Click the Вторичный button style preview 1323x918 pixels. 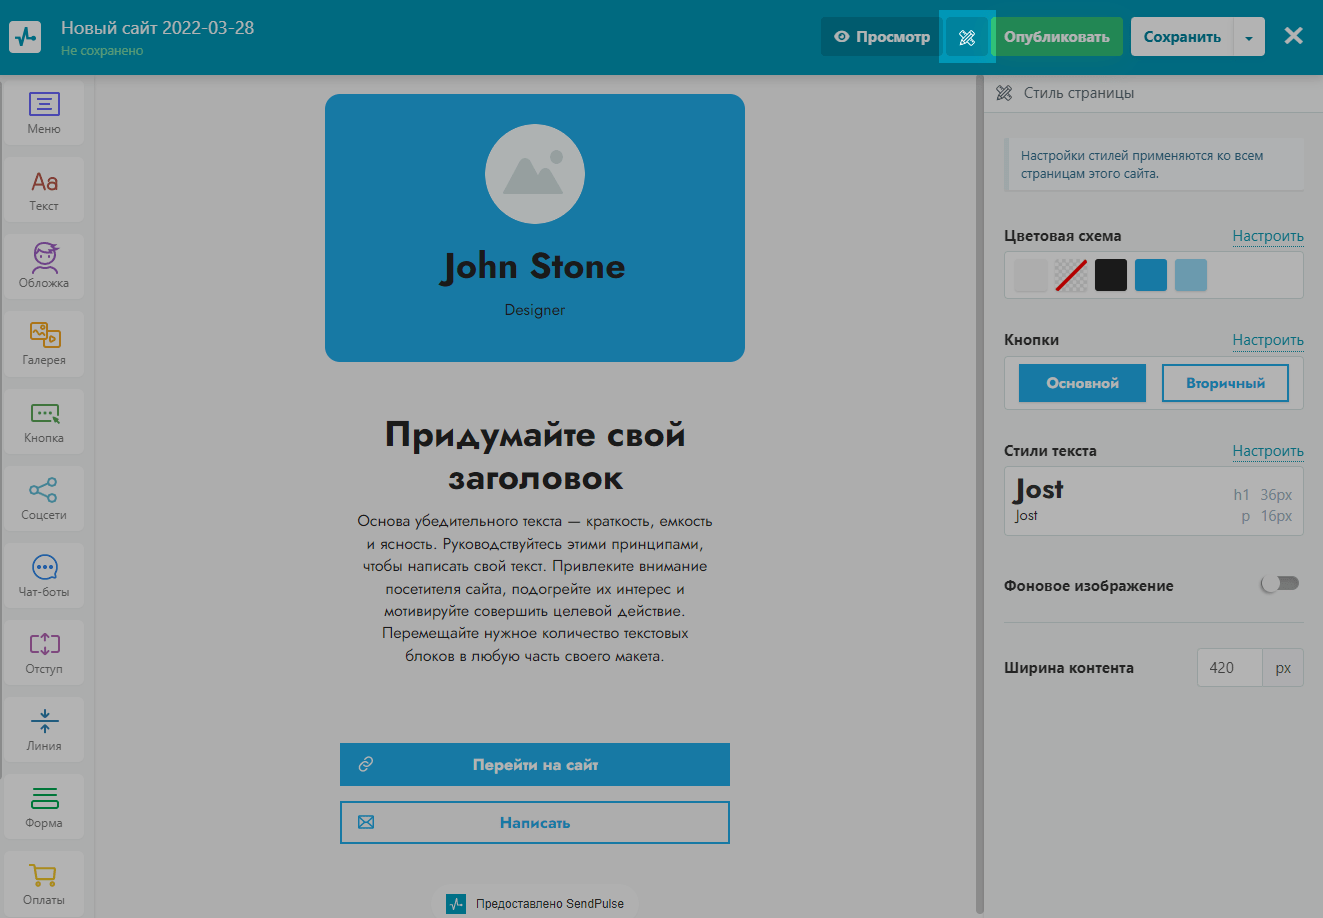pos(1225,383)
